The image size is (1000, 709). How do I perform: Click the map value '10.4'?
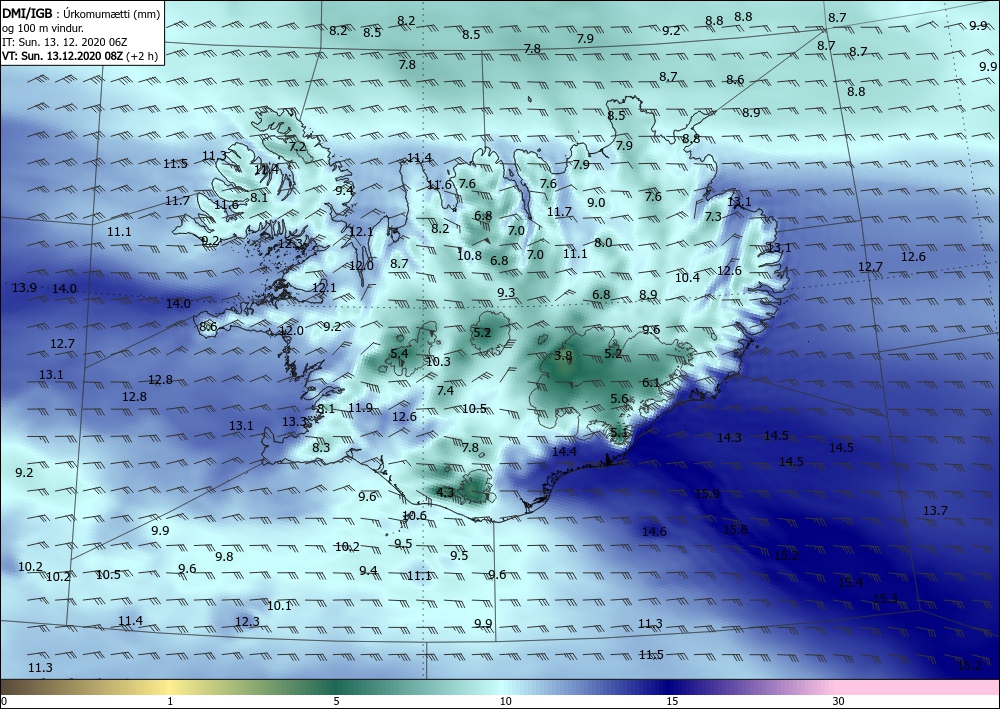click(x=688, y=277)
